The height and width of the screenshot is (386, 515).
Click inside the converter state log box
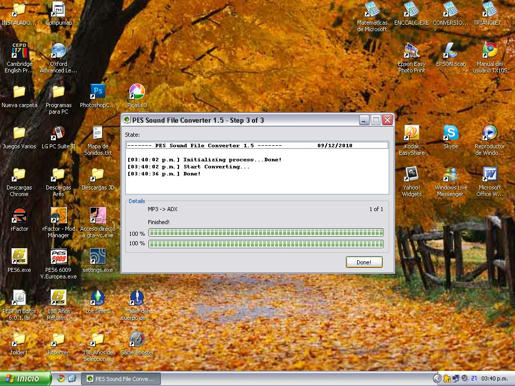[x=257, y=168]
